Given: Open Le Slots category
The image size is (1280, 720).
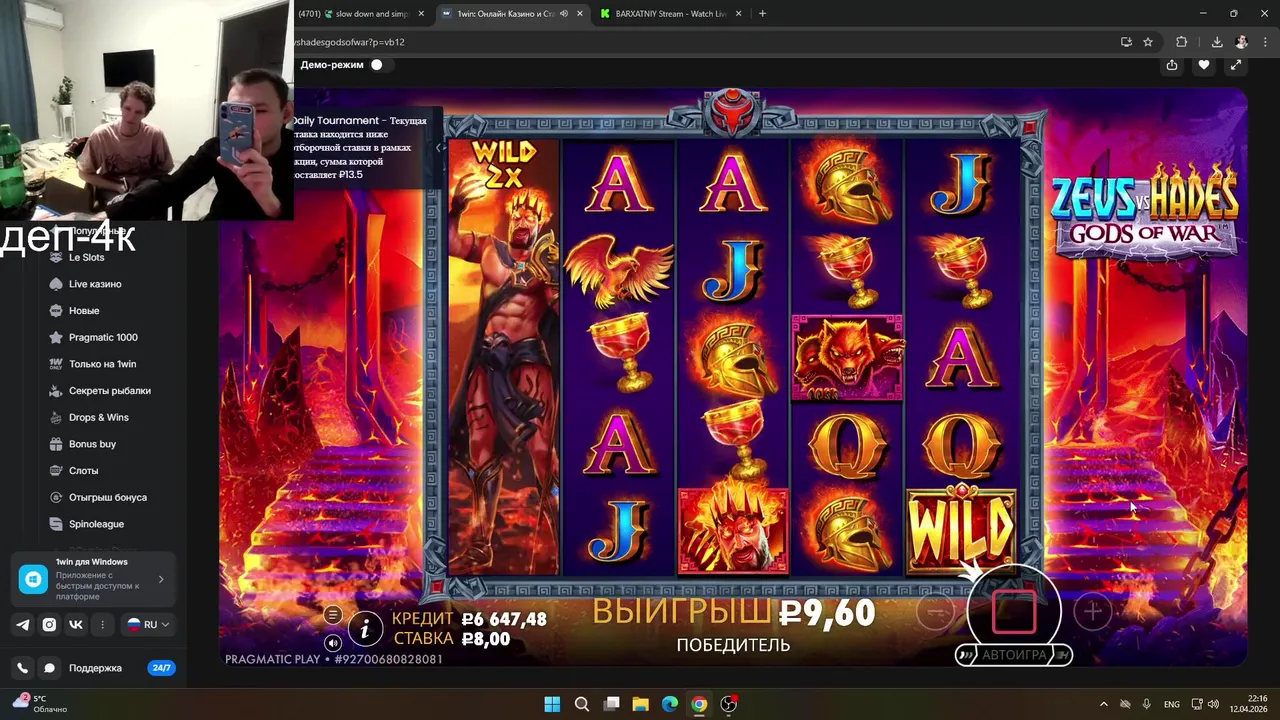Looking at the screenshot, I should click(86, 257).
